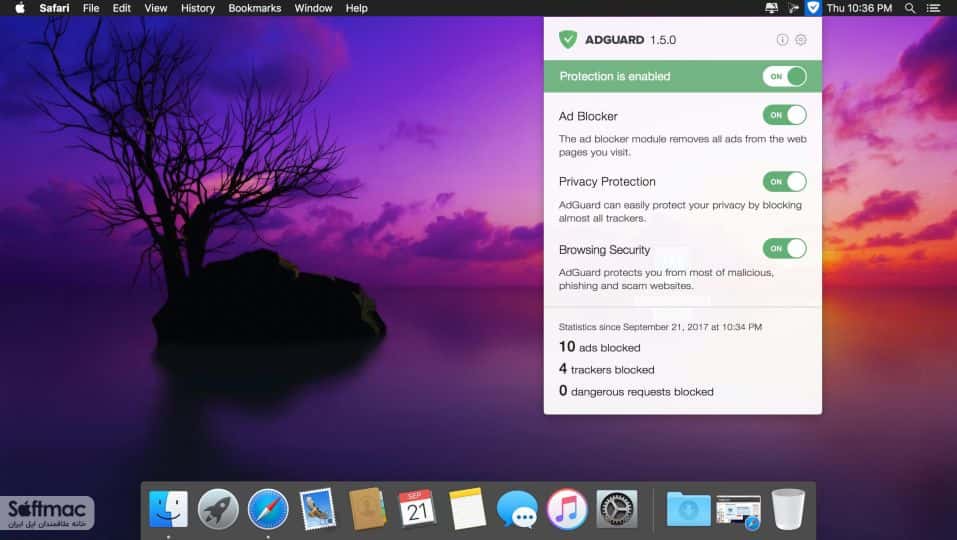Launch Launchpad rocket icon in the Dock

(x=218, y=508)
